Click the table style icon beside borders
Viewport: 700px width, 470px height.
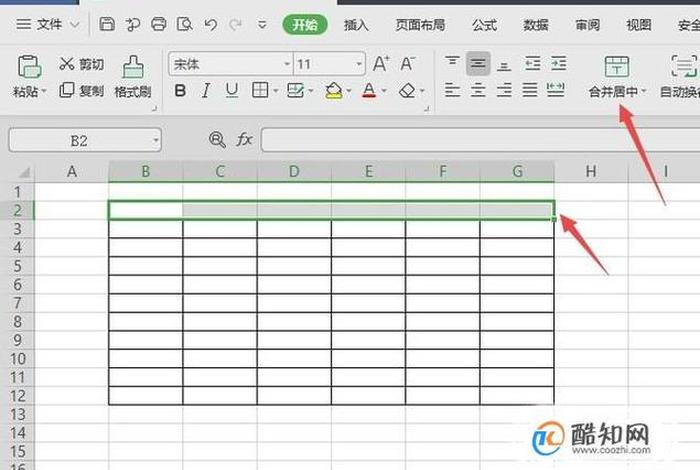click(296, 91)
